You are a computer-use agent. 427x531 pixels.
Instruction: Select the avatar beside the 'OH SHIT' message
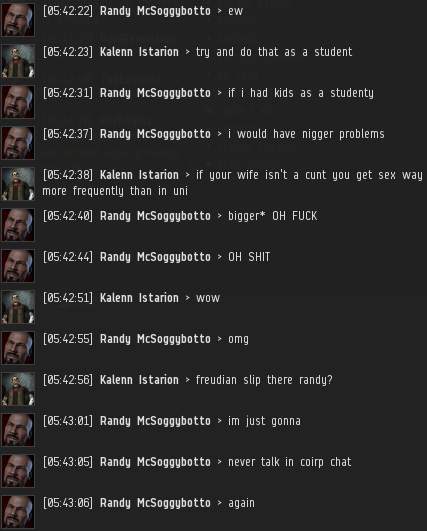tap(18, 266)
